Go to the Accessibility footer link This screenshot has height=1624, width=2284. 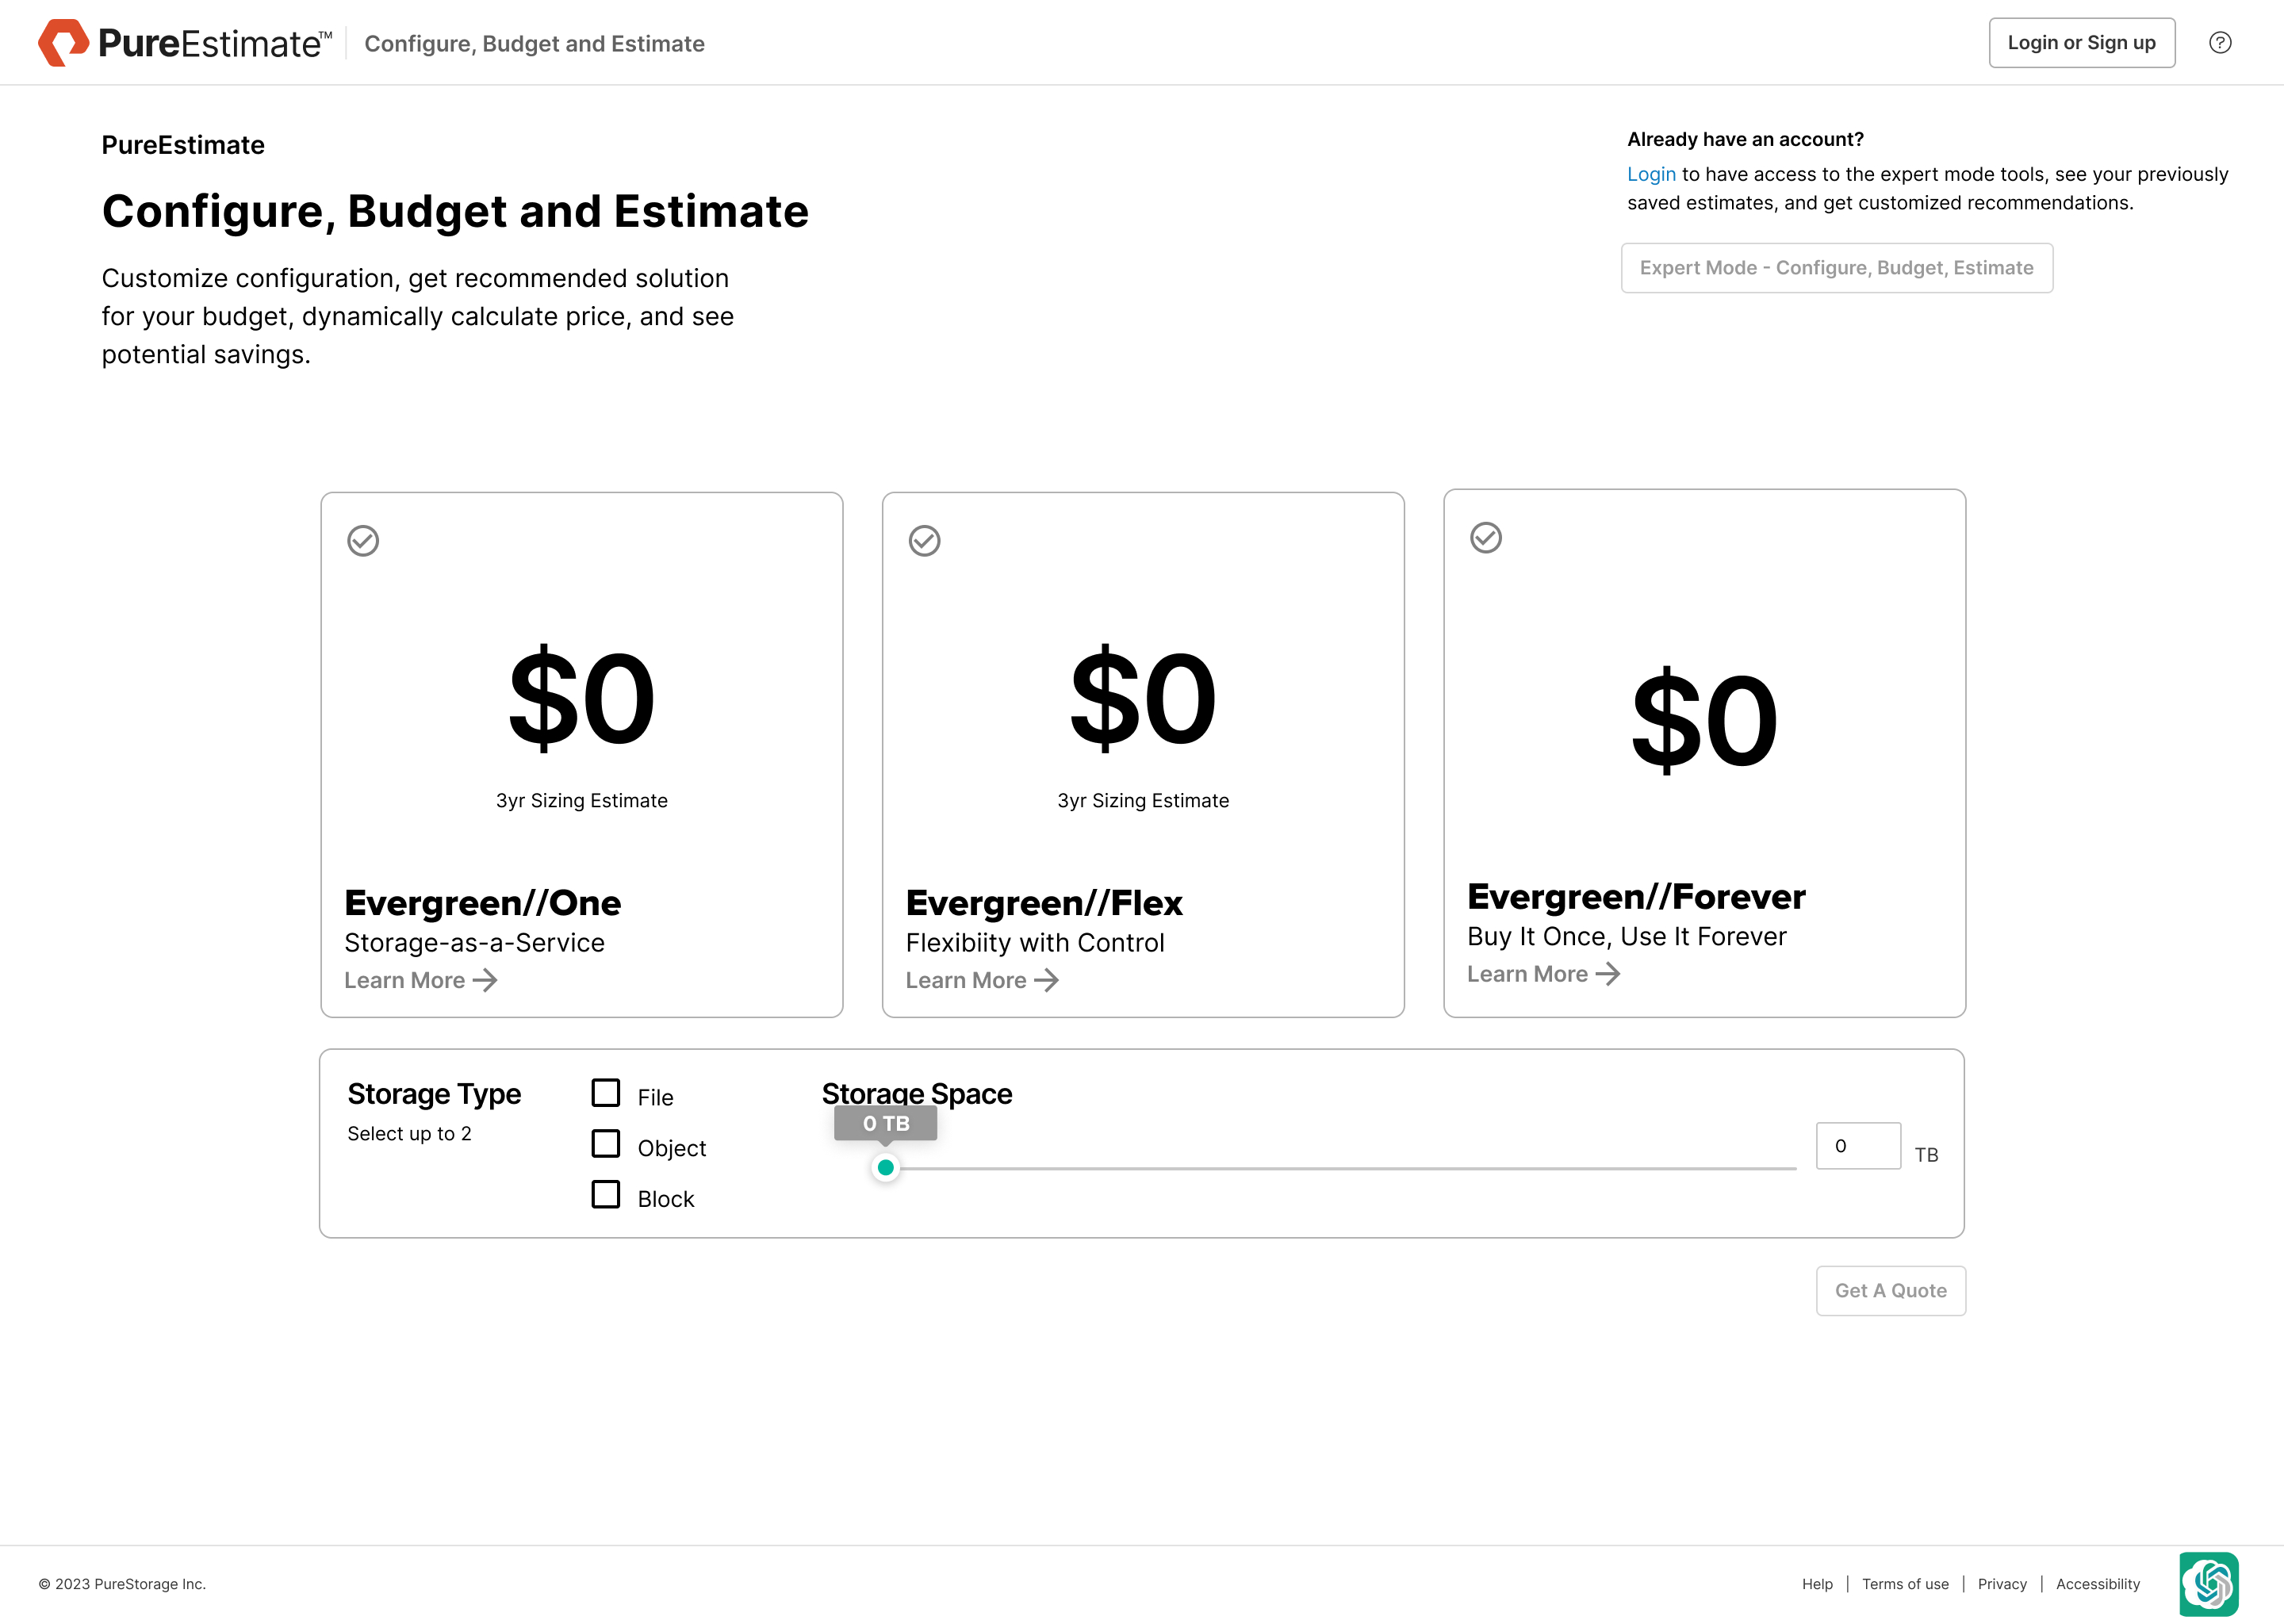pos(2097,1584)
